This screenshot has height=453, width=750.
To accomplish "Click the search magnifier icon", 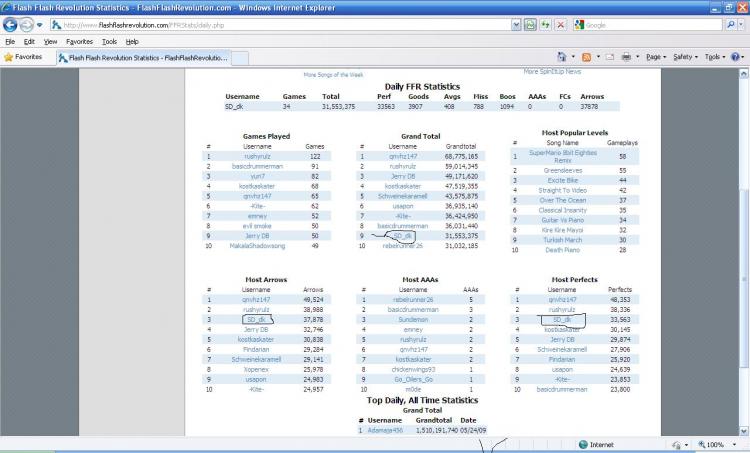I will coord(730,25).
